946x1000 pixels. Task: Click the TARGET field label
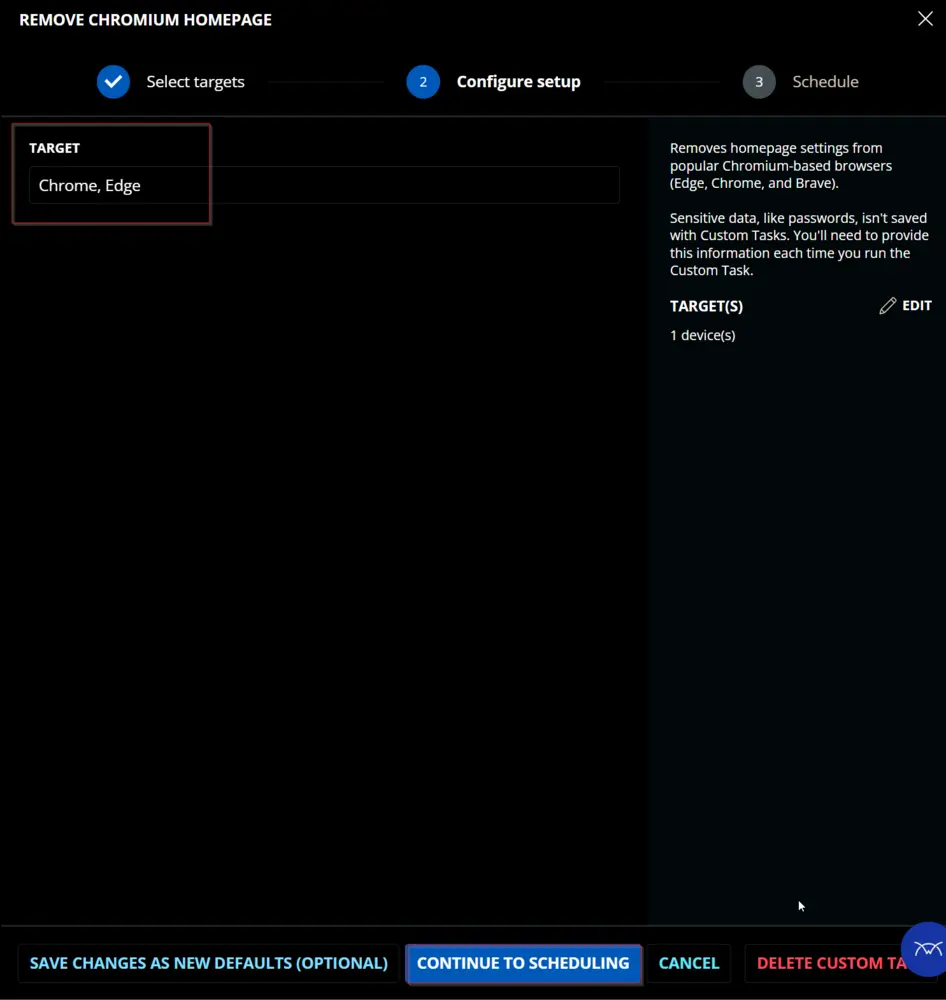click(x=54, y=148)
